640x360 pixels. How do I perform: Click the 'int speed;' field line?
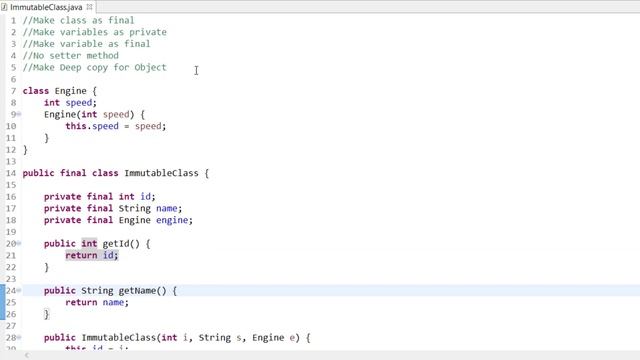click(x=70, y=103)
